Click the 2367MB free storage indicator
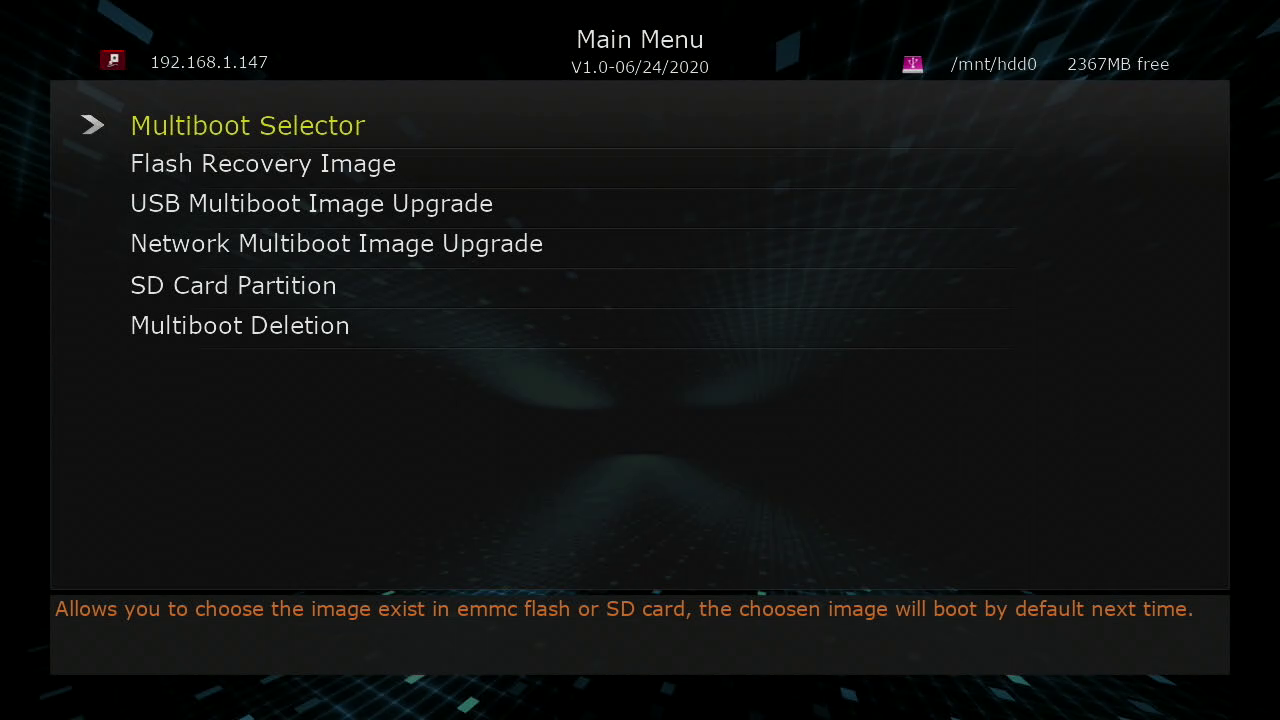1280x720 pixels. (x=1118, y=64)
